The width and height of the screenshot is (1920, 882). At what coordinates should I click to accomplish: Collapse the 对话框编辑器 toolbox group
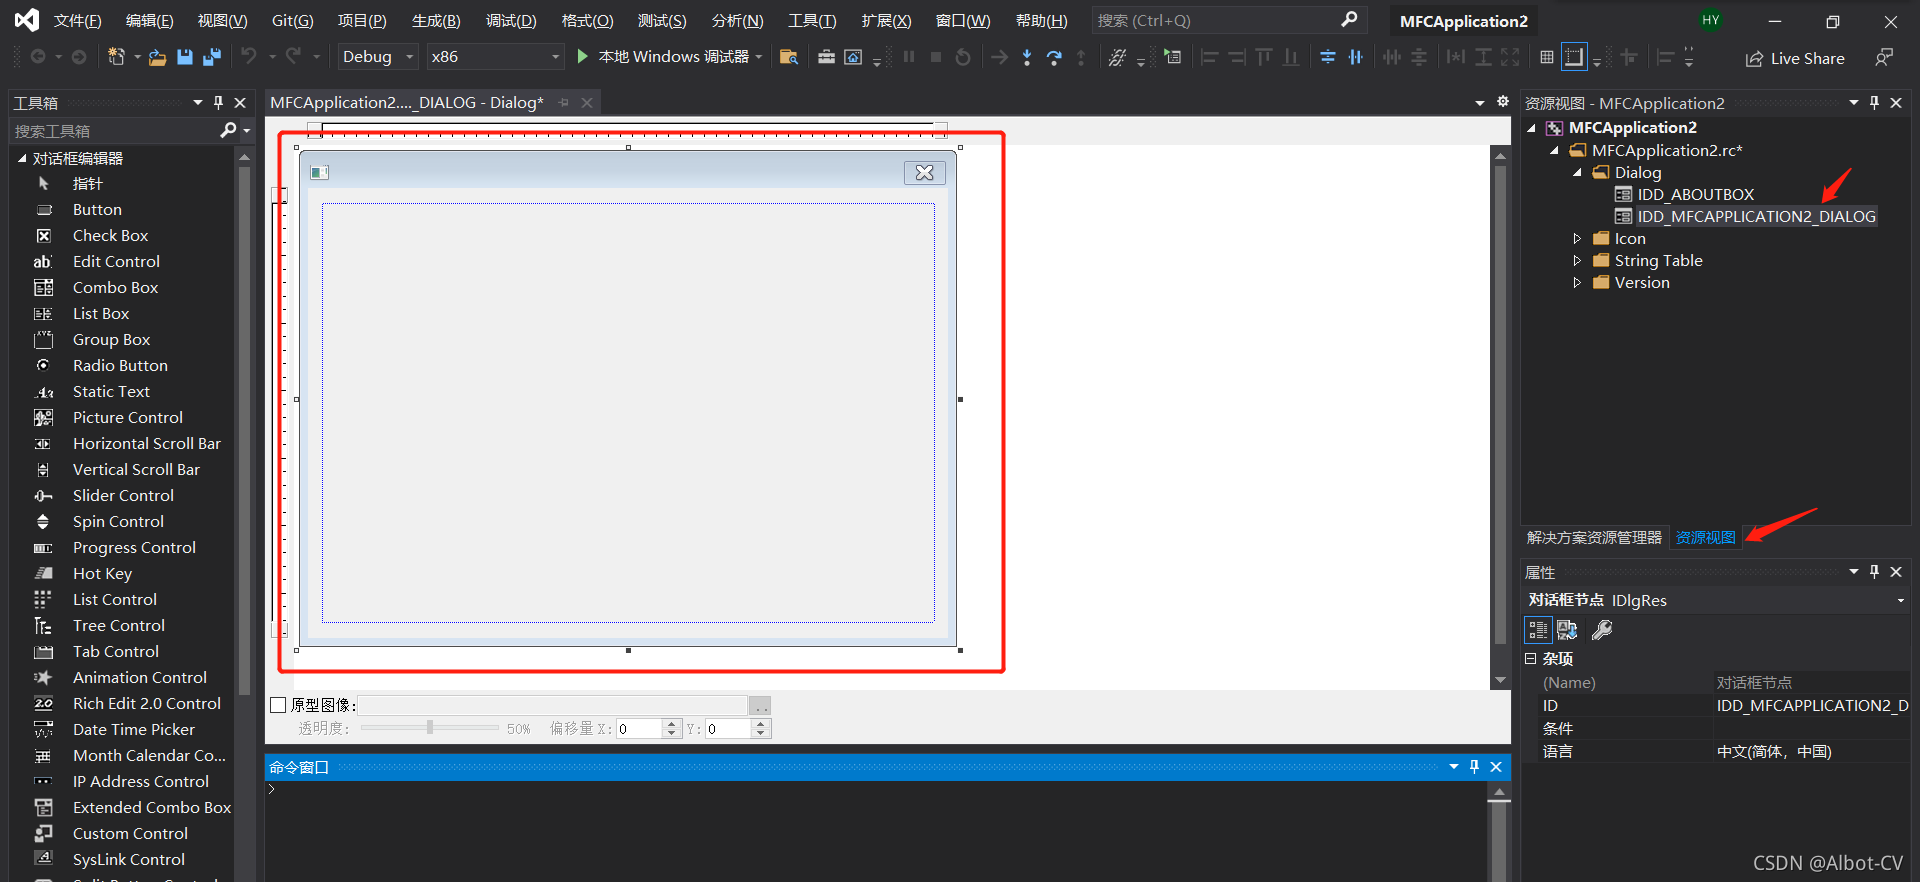pos(22,158)
